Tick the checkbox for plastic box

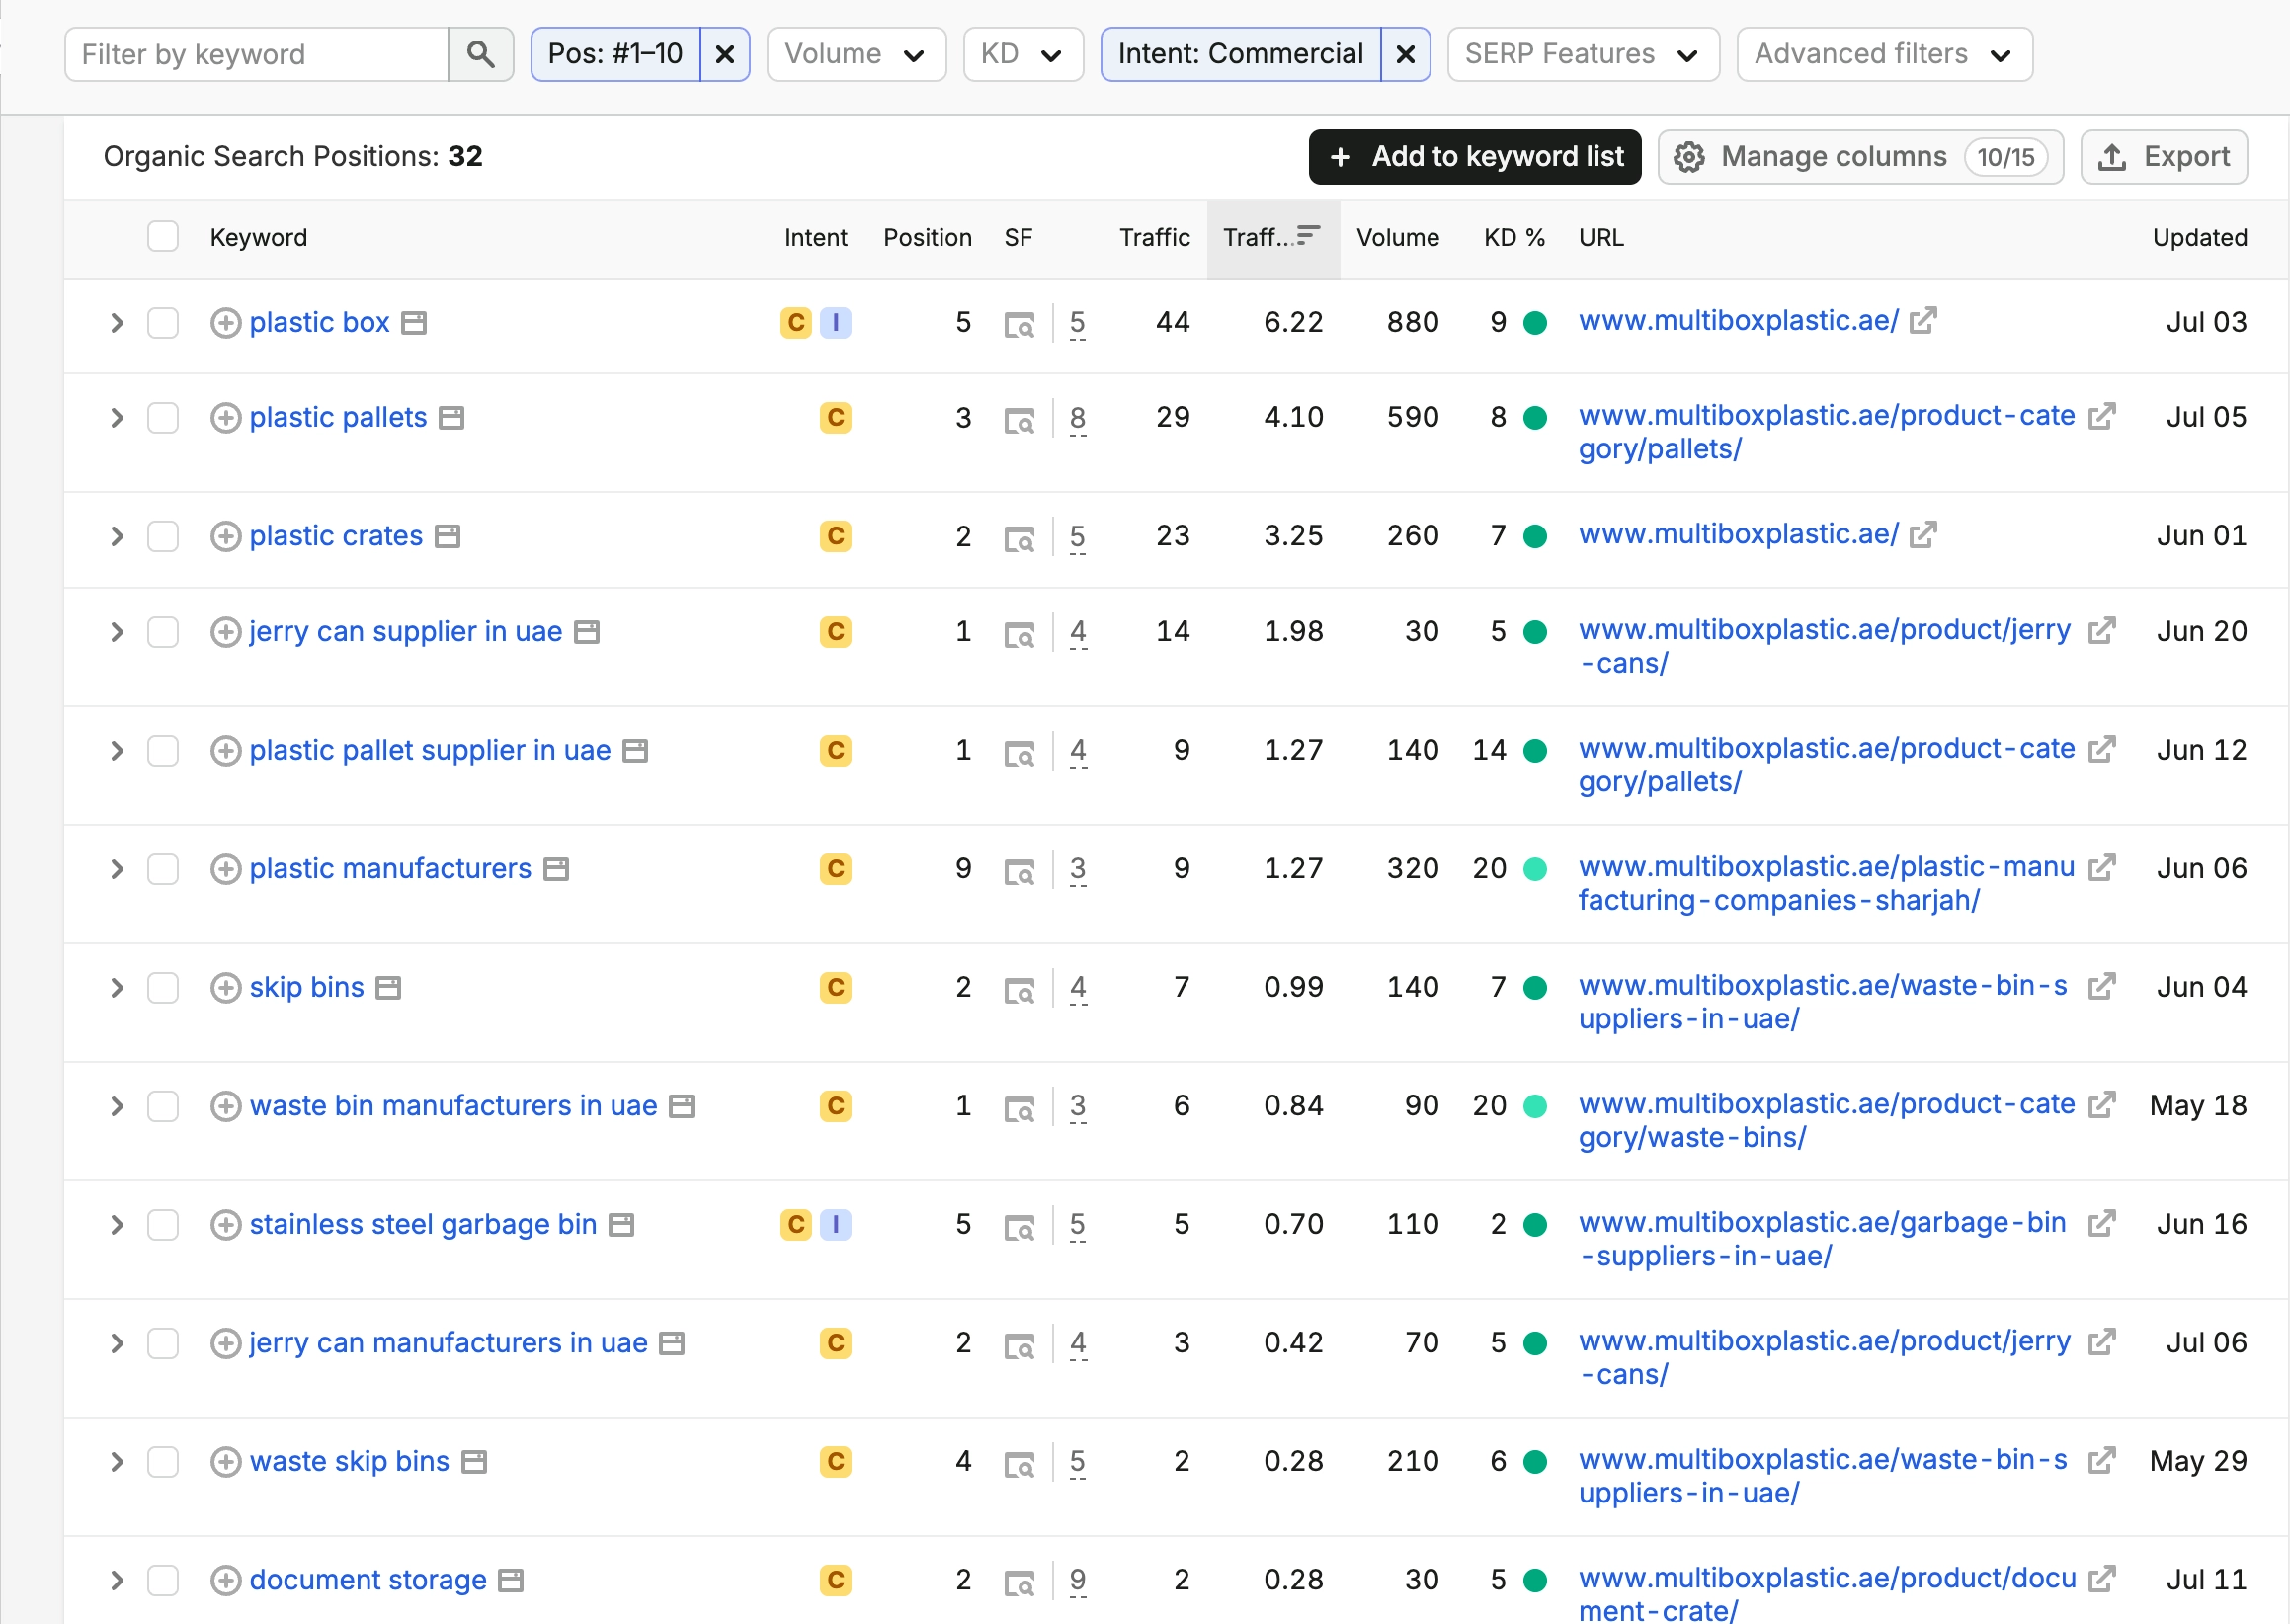163,323
